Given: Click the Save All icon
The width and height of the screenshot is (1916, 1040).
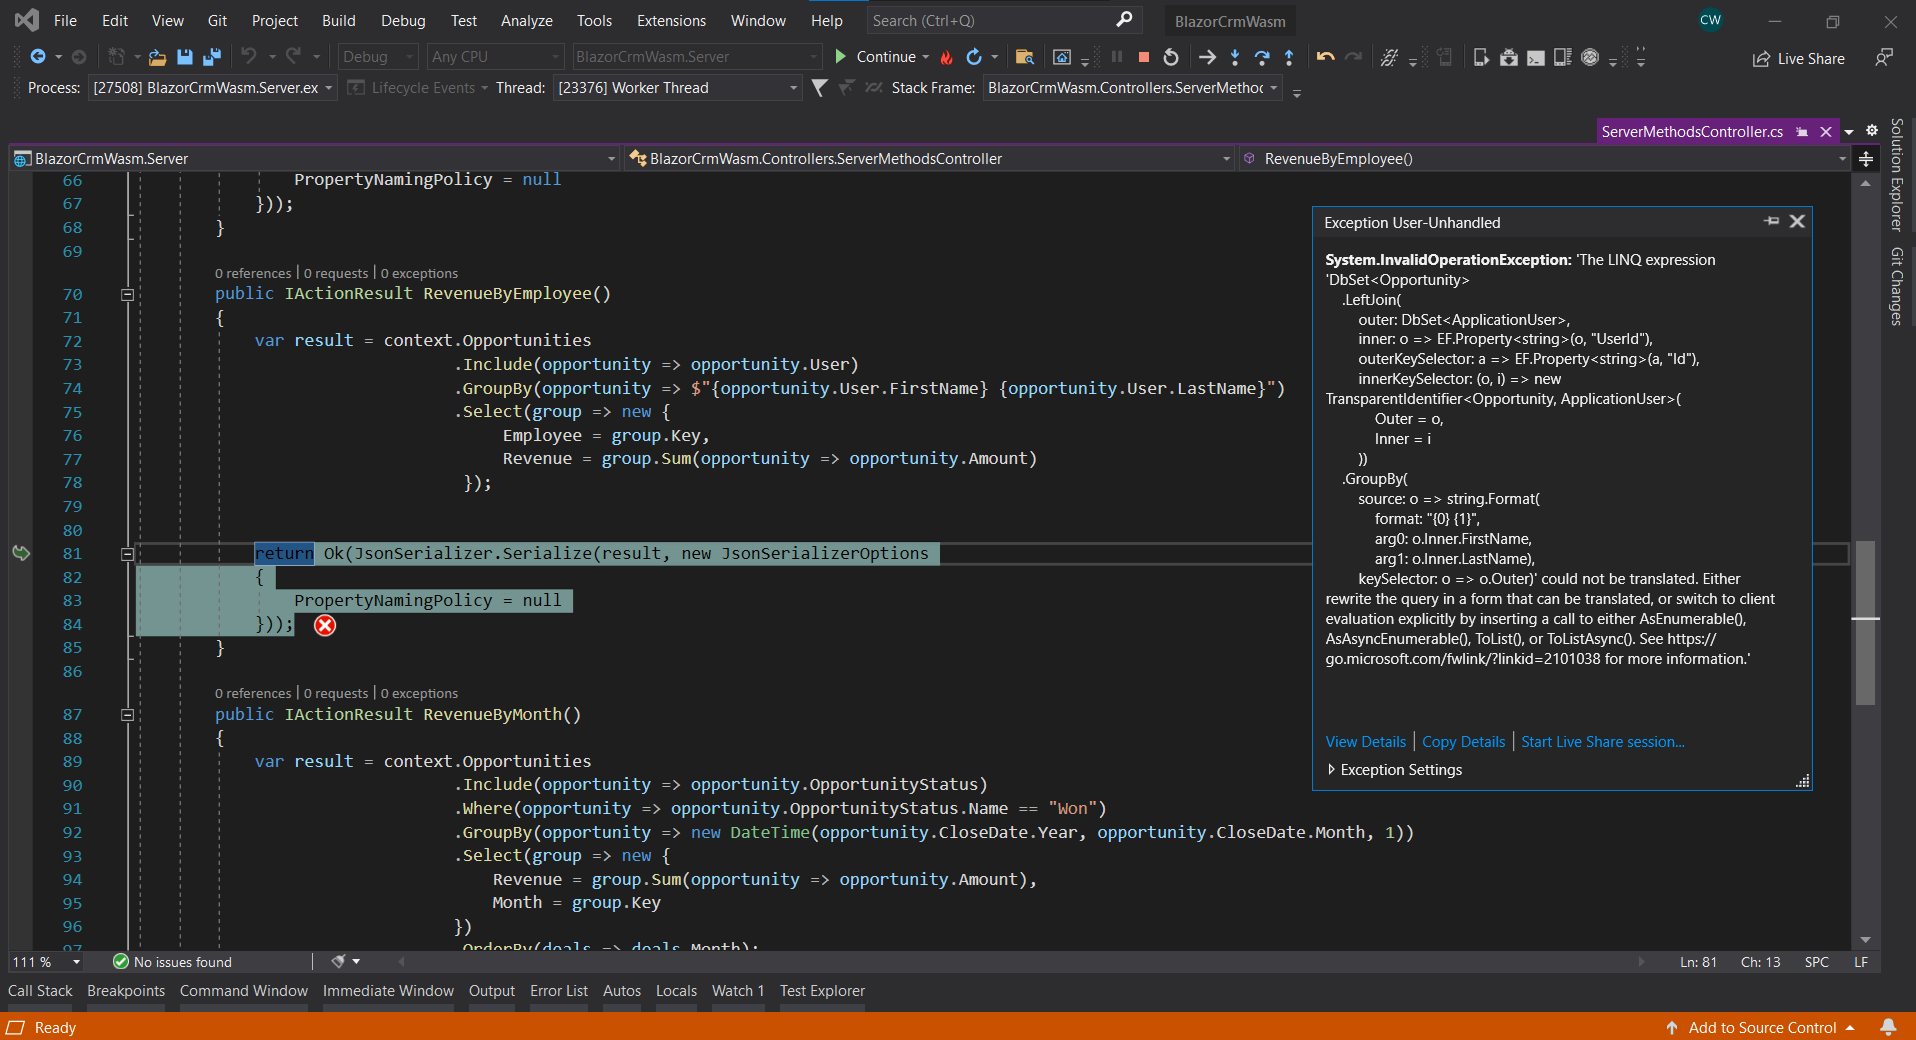Looking at the screenshot, I should pyautogui.click(x=211, y=57).
